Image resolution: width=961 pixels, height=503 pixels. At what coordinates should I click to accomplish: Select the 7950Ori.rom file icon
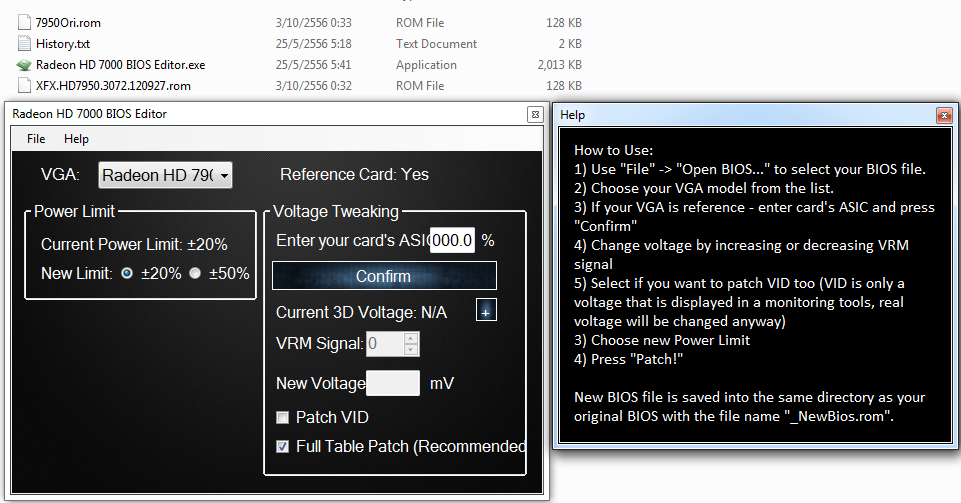24,23
